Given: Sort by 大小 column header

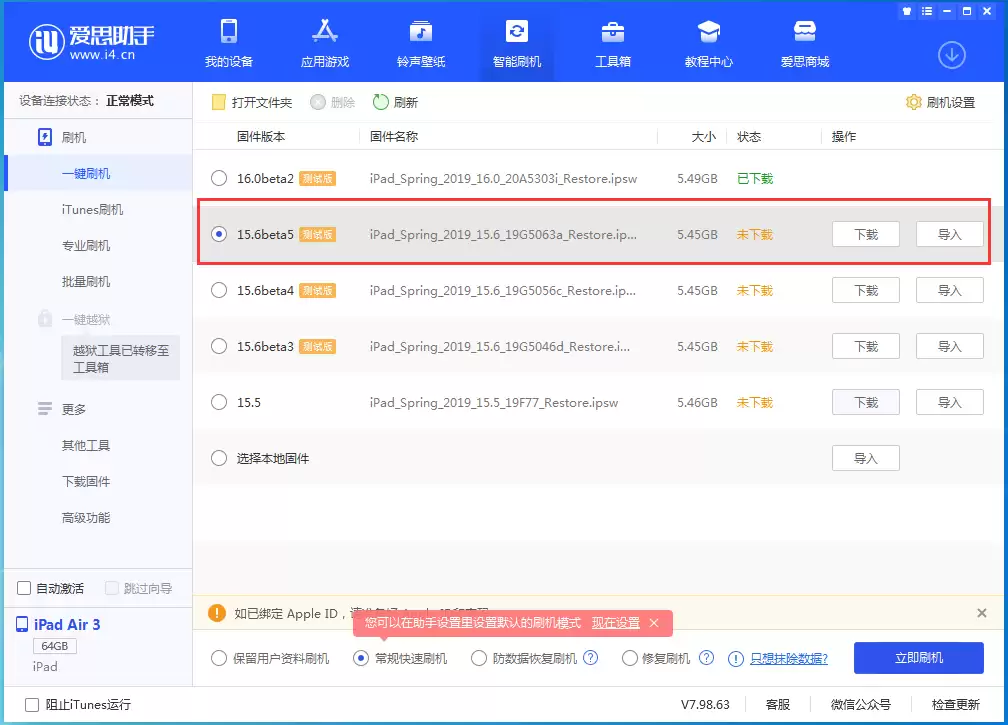Looking at the screenshot, I should pos(703,136).
